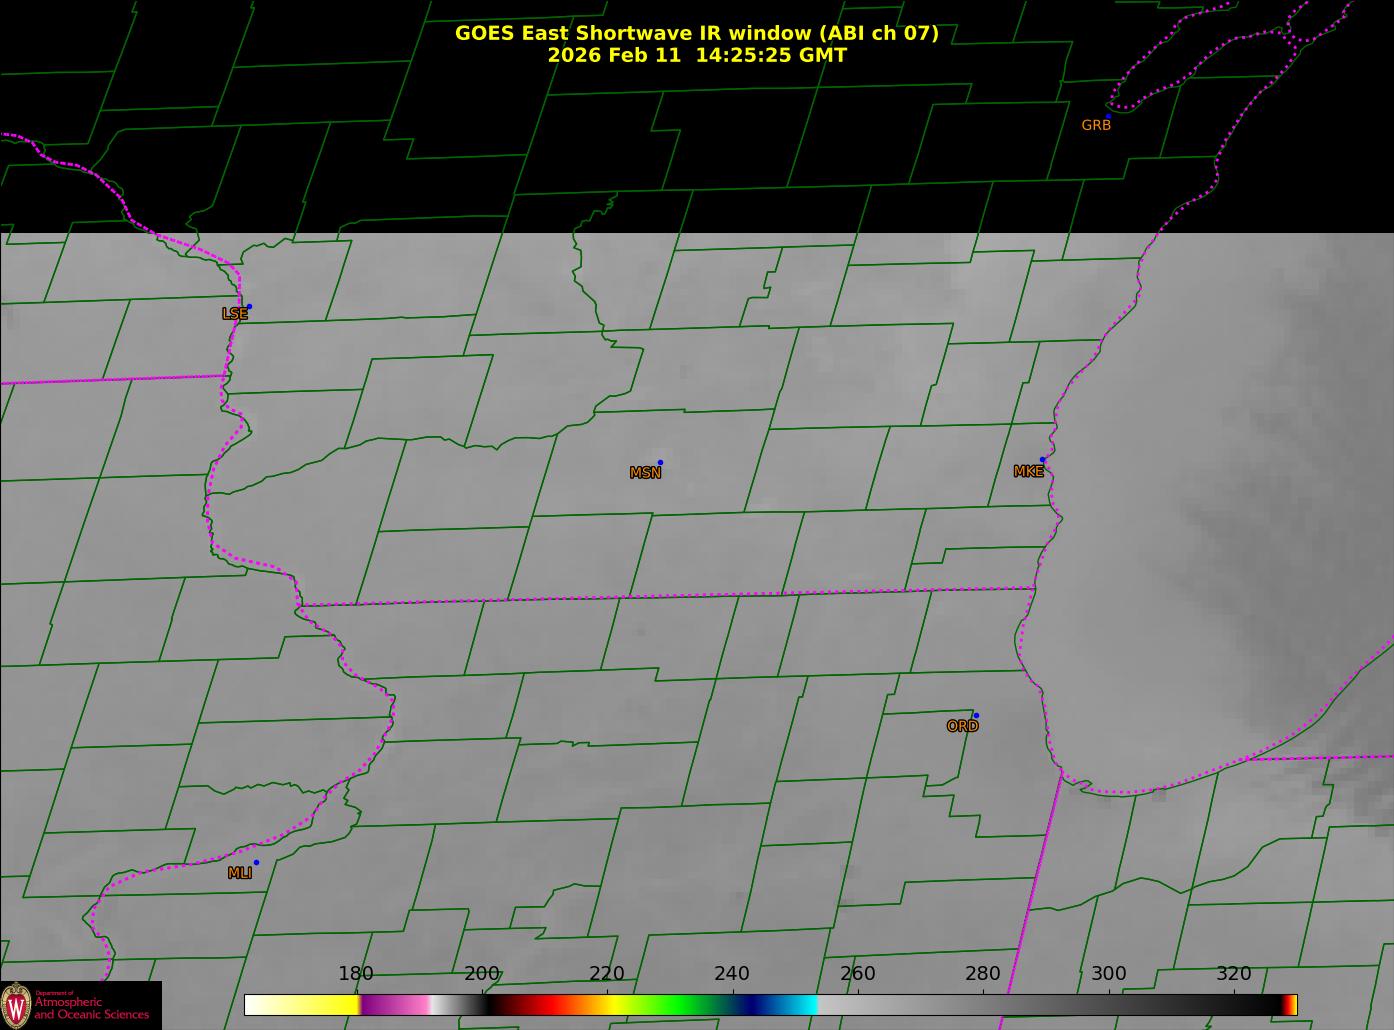Click the MSN station label
The height and width of the screenshot is (1030, 1394).
pyautogui.click(x=645, y=473)
